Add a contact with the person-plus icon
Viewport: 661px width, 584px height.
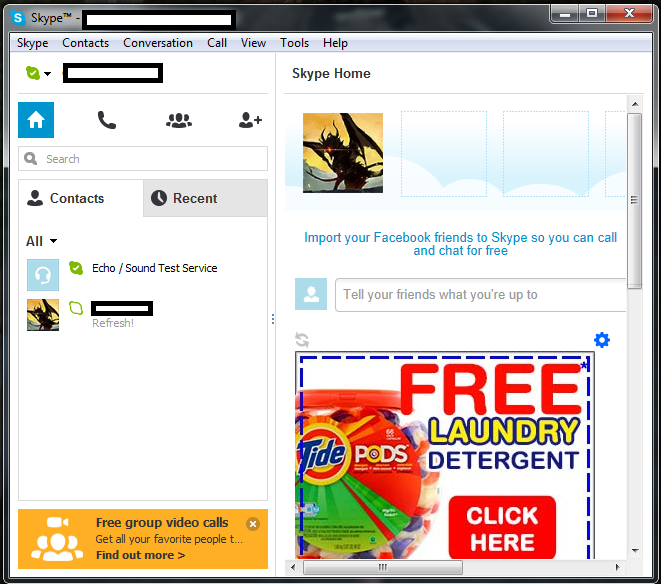tap(250, 120)
